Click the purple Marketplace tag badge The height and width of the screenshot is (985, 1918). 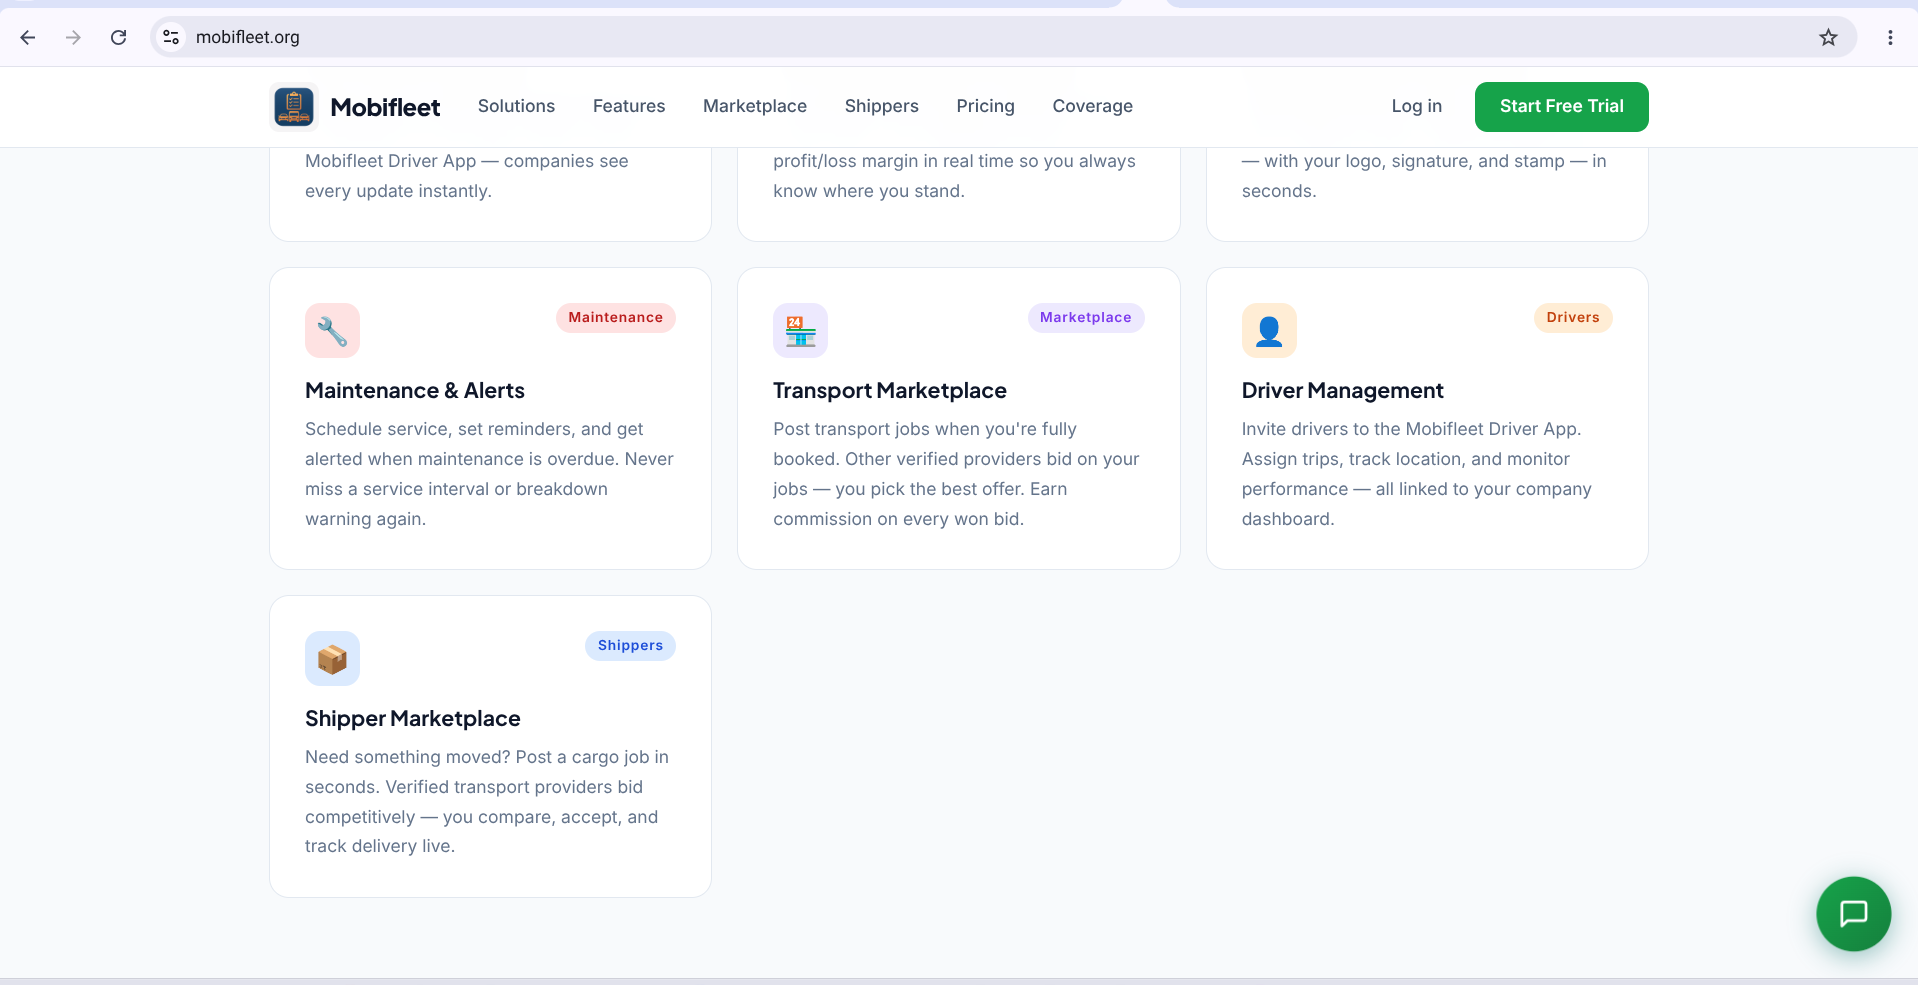(x=1085, y=318)
